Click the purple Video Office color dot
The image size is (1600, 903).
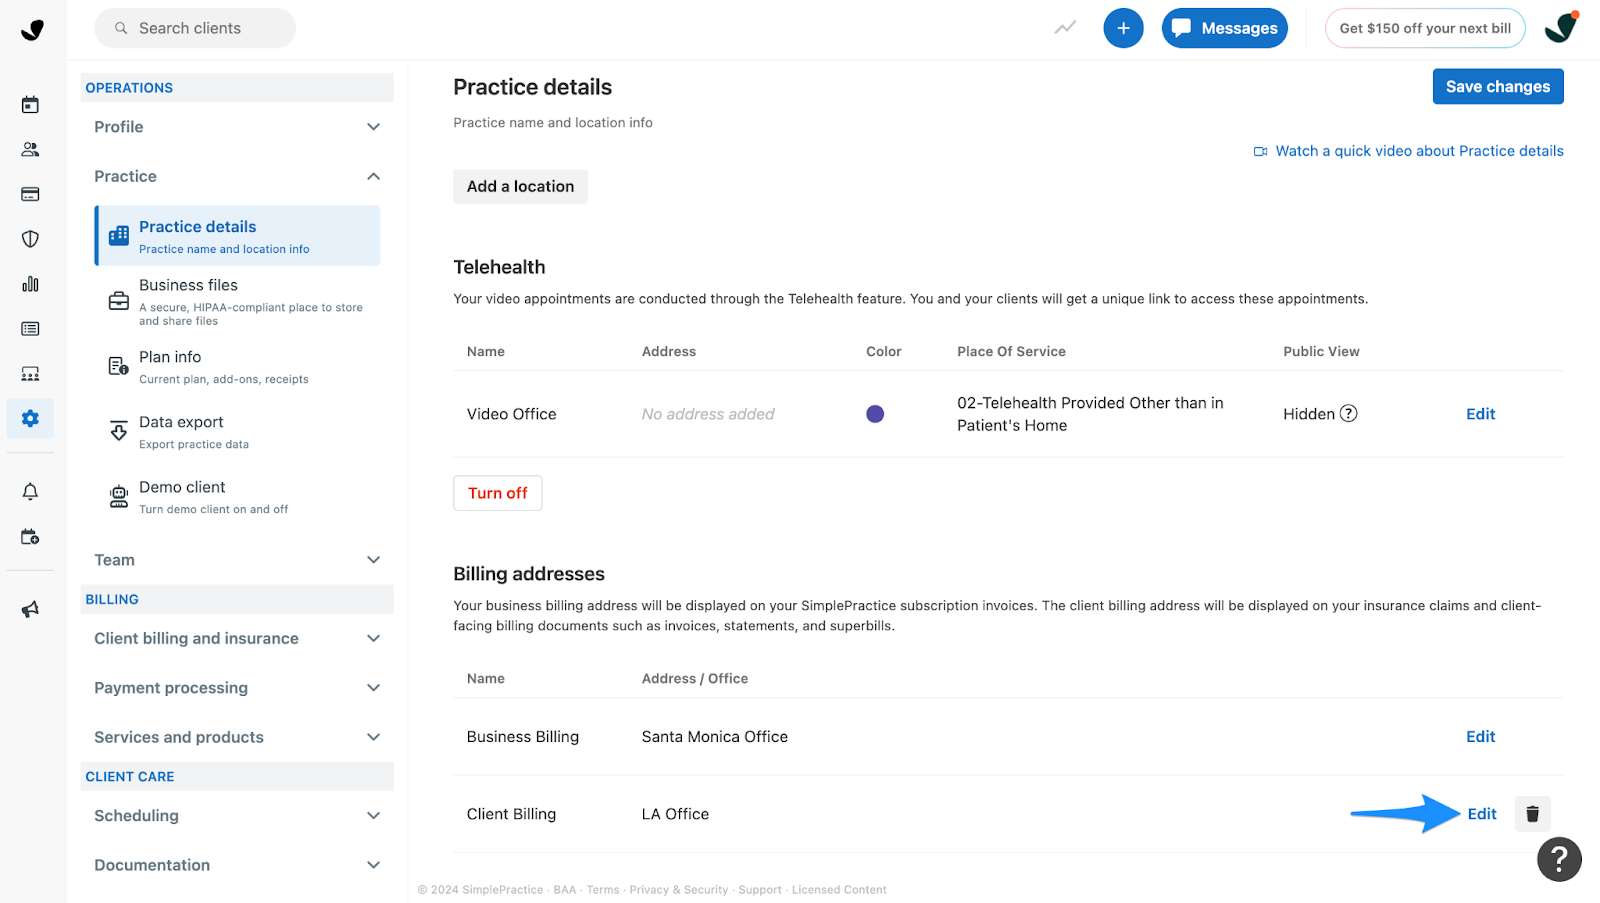(875, 414)
